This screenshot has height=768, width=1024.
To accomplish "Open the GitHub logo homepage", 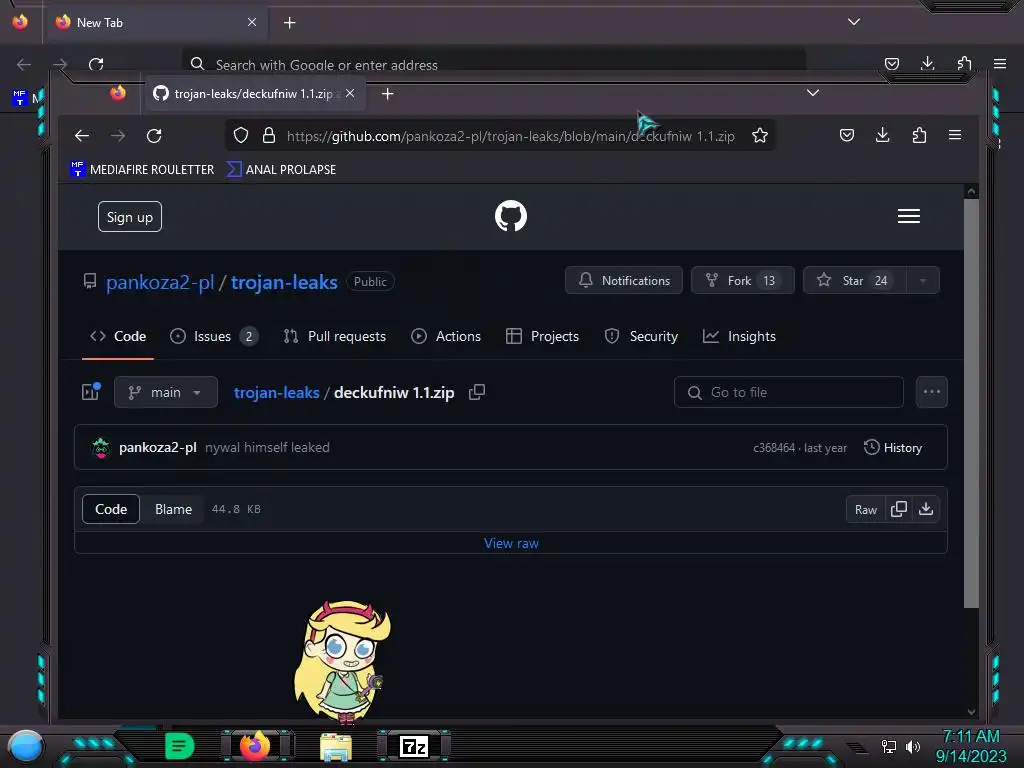I will [x=511, y=216].
